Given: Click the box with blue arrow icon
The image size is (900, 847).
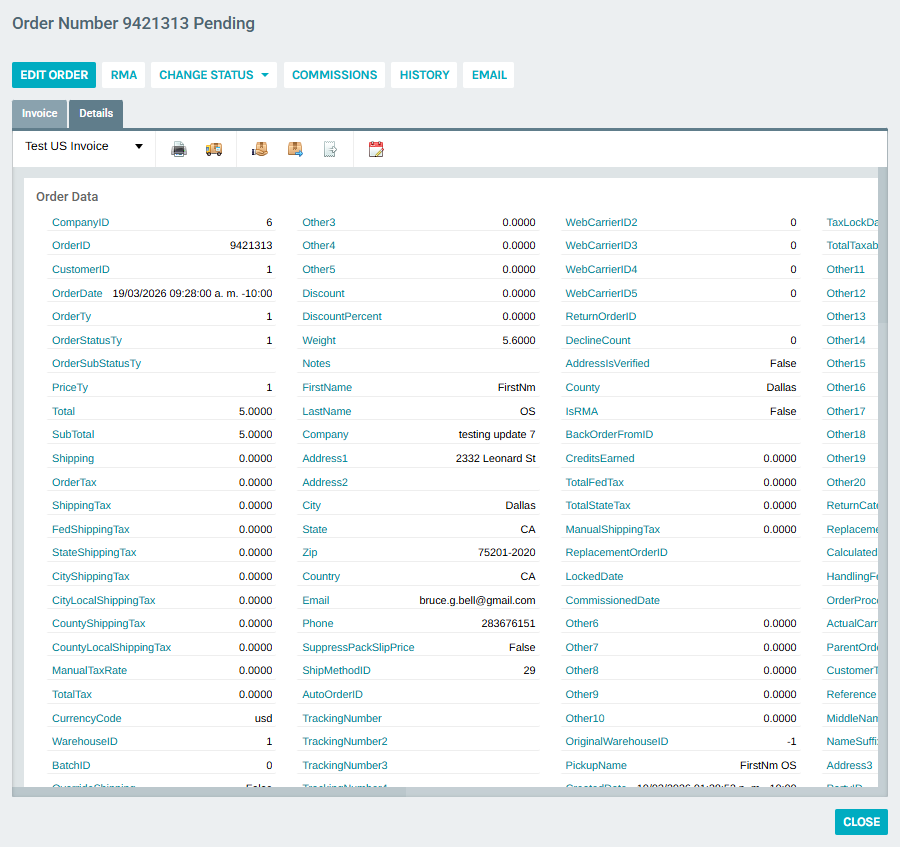Looking at the screenshot, I should [295, 149].
